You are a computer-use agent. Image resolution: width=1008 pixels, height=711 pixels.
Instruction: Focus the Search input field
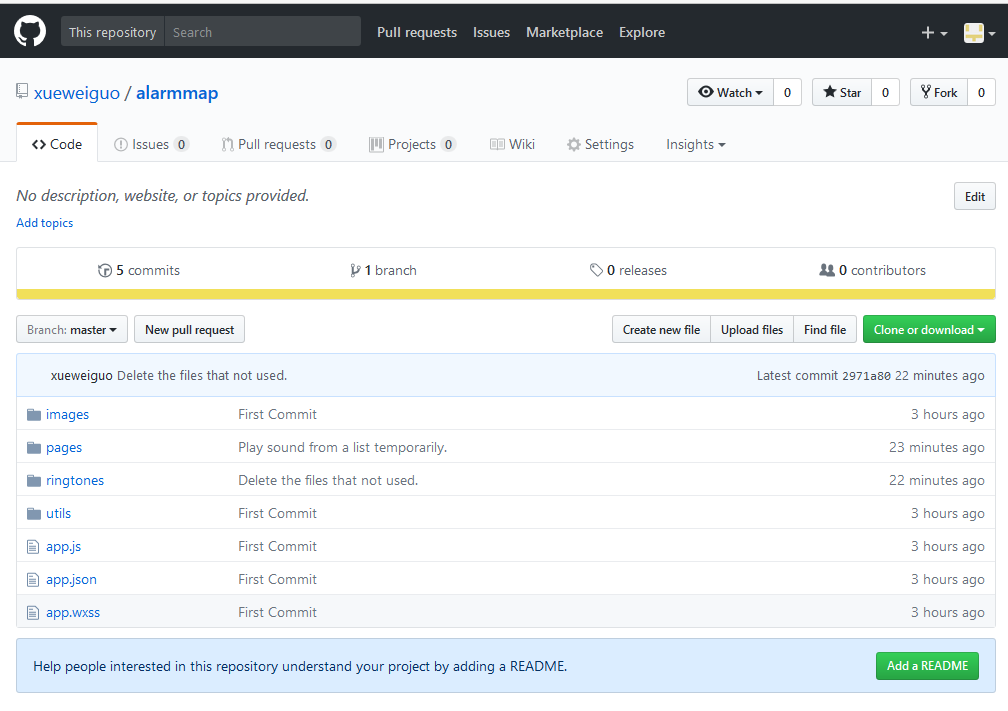(262, 32)
